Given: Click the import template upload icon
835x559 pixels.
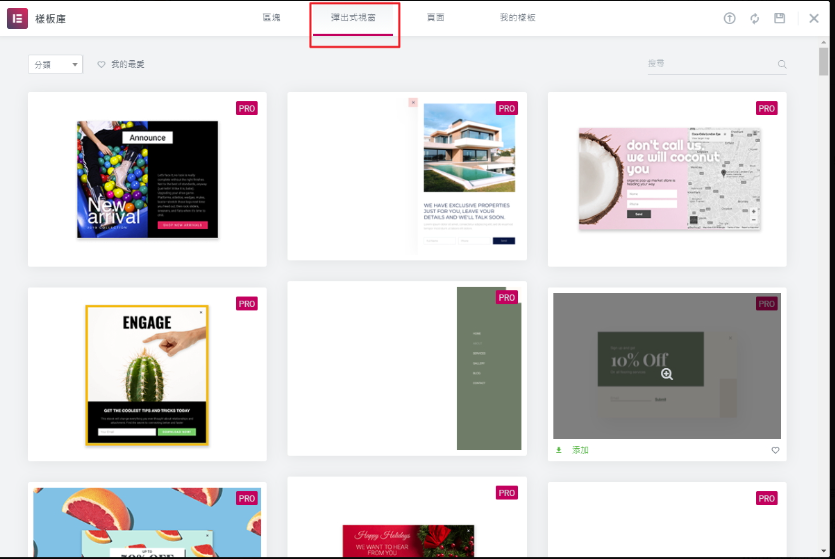Looking at the screenshot, I should pos(729,18).
